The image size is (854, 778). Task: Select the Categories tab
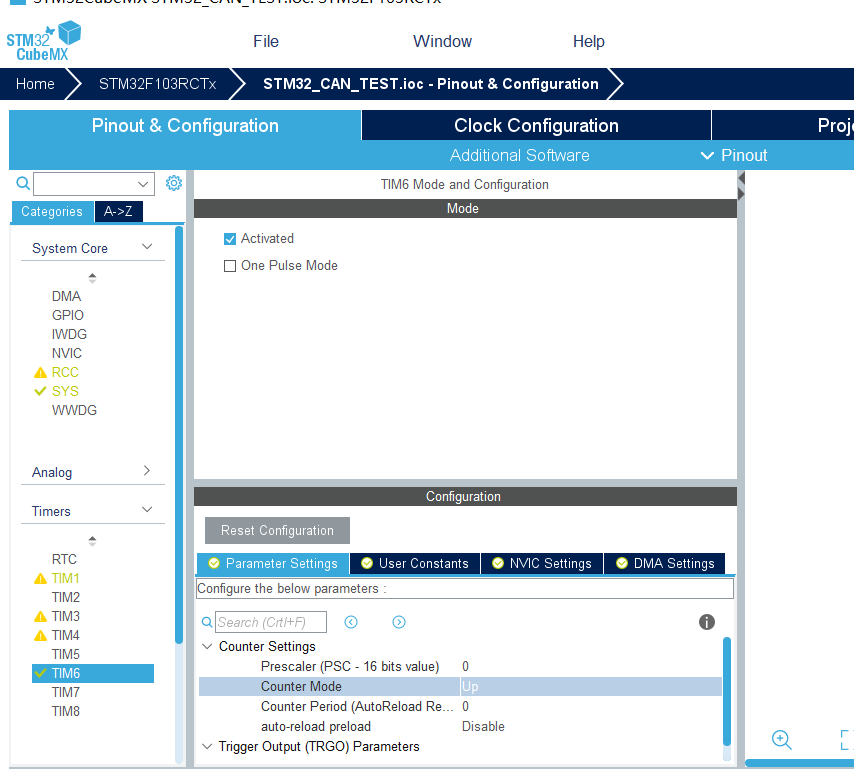pos(52,211)
